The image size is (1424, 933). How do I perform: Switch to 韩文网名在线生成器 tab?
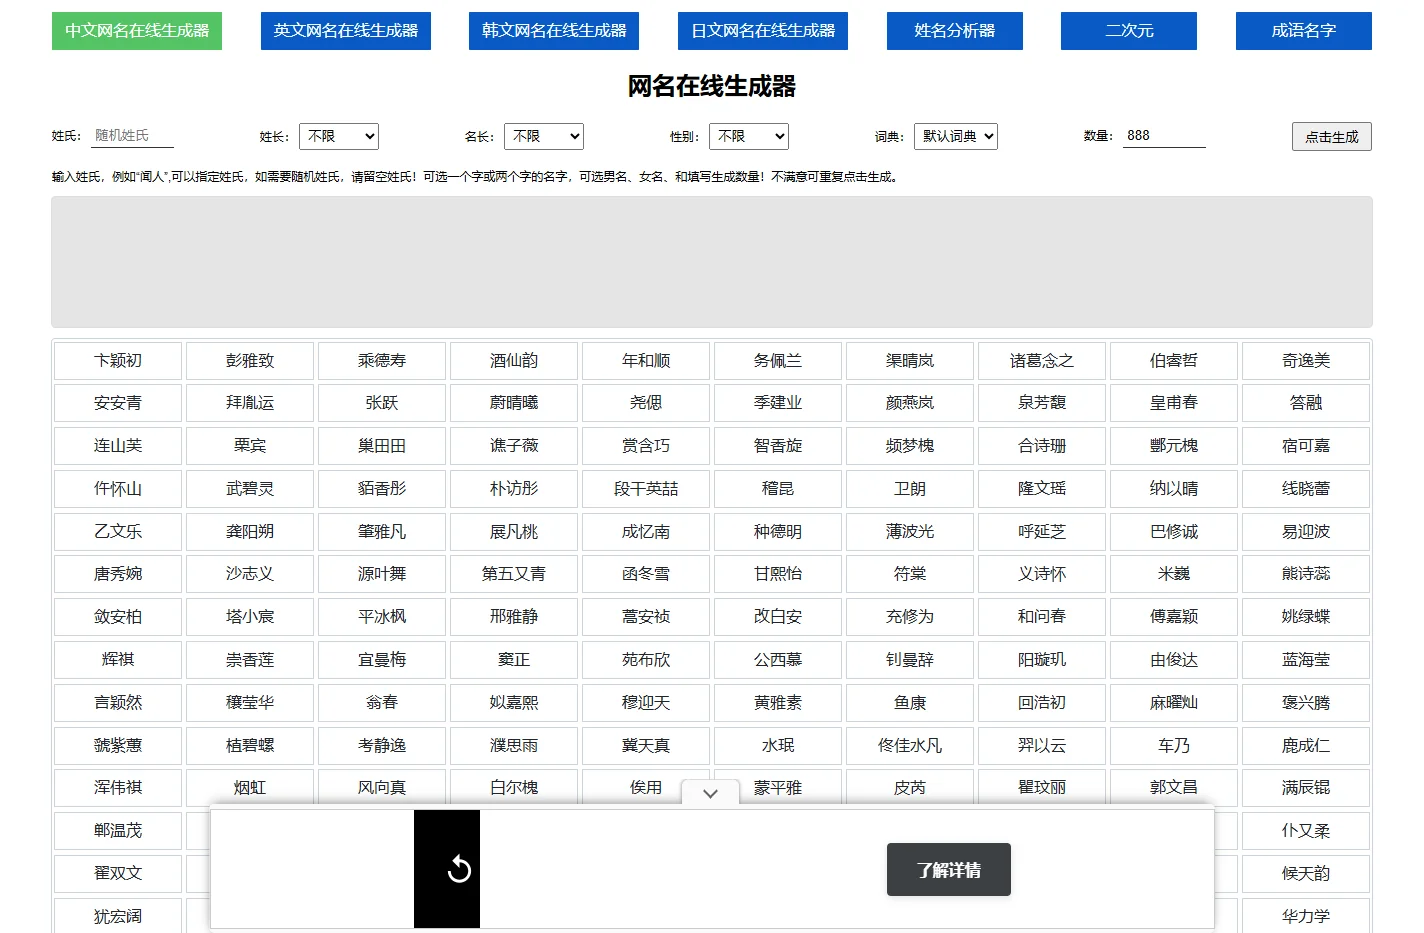click(x=554, y=31)
